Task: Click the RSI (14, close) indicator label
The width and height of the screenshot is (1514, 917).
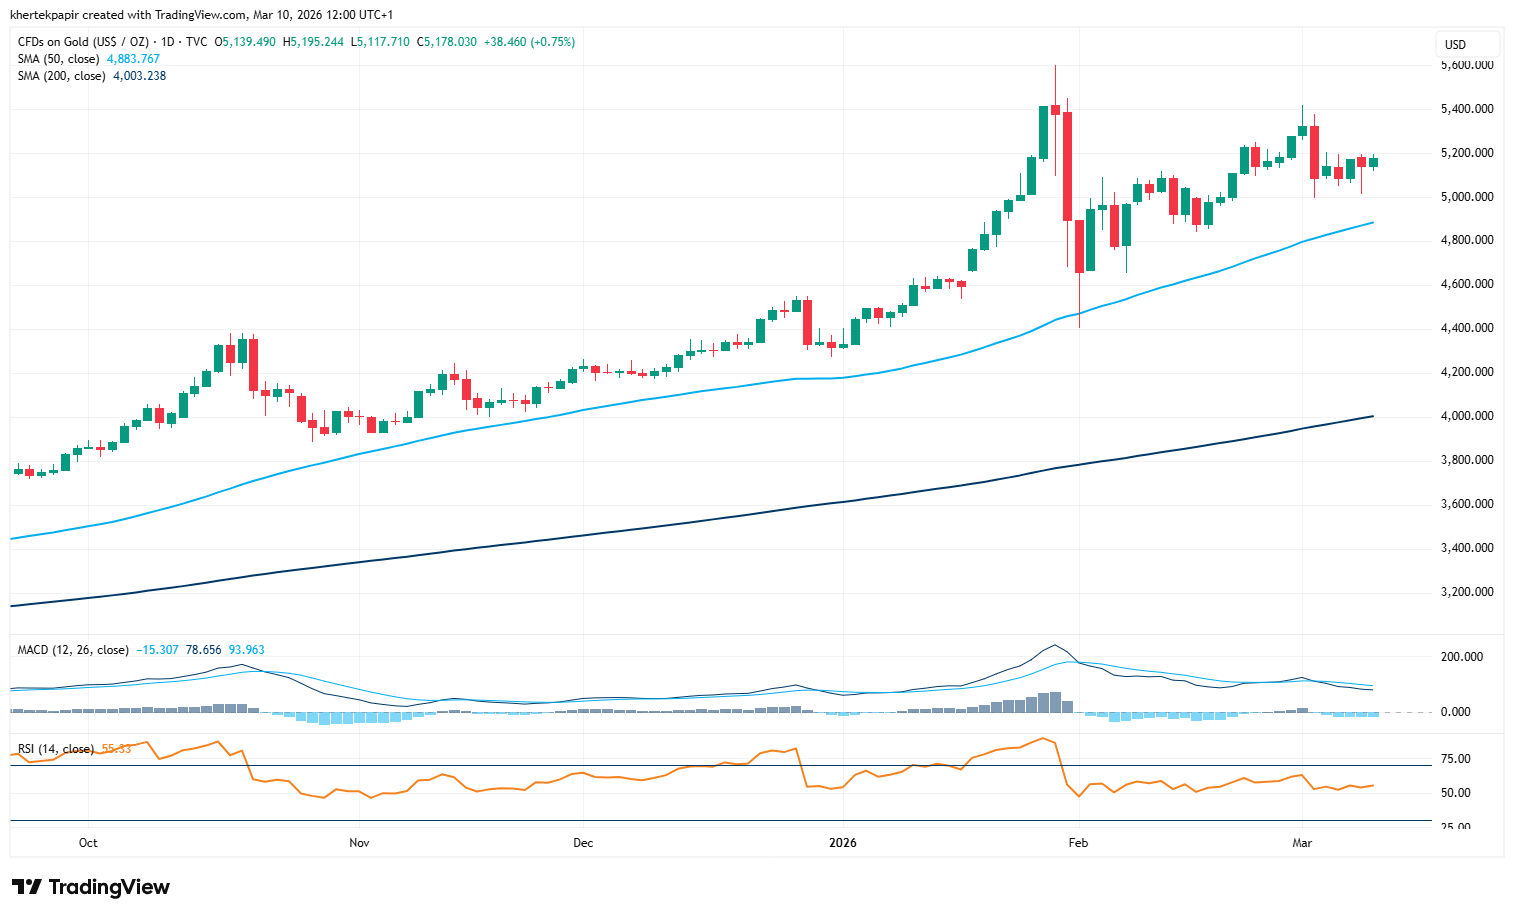Action: tap(56, 749)
